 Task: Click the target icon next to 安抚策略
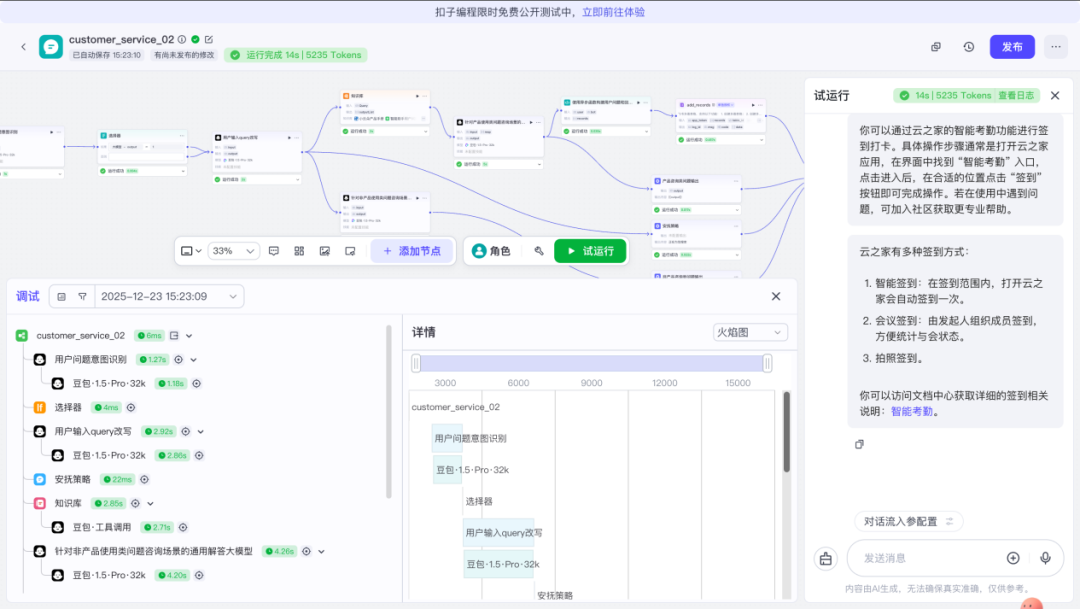pos(146,479)
